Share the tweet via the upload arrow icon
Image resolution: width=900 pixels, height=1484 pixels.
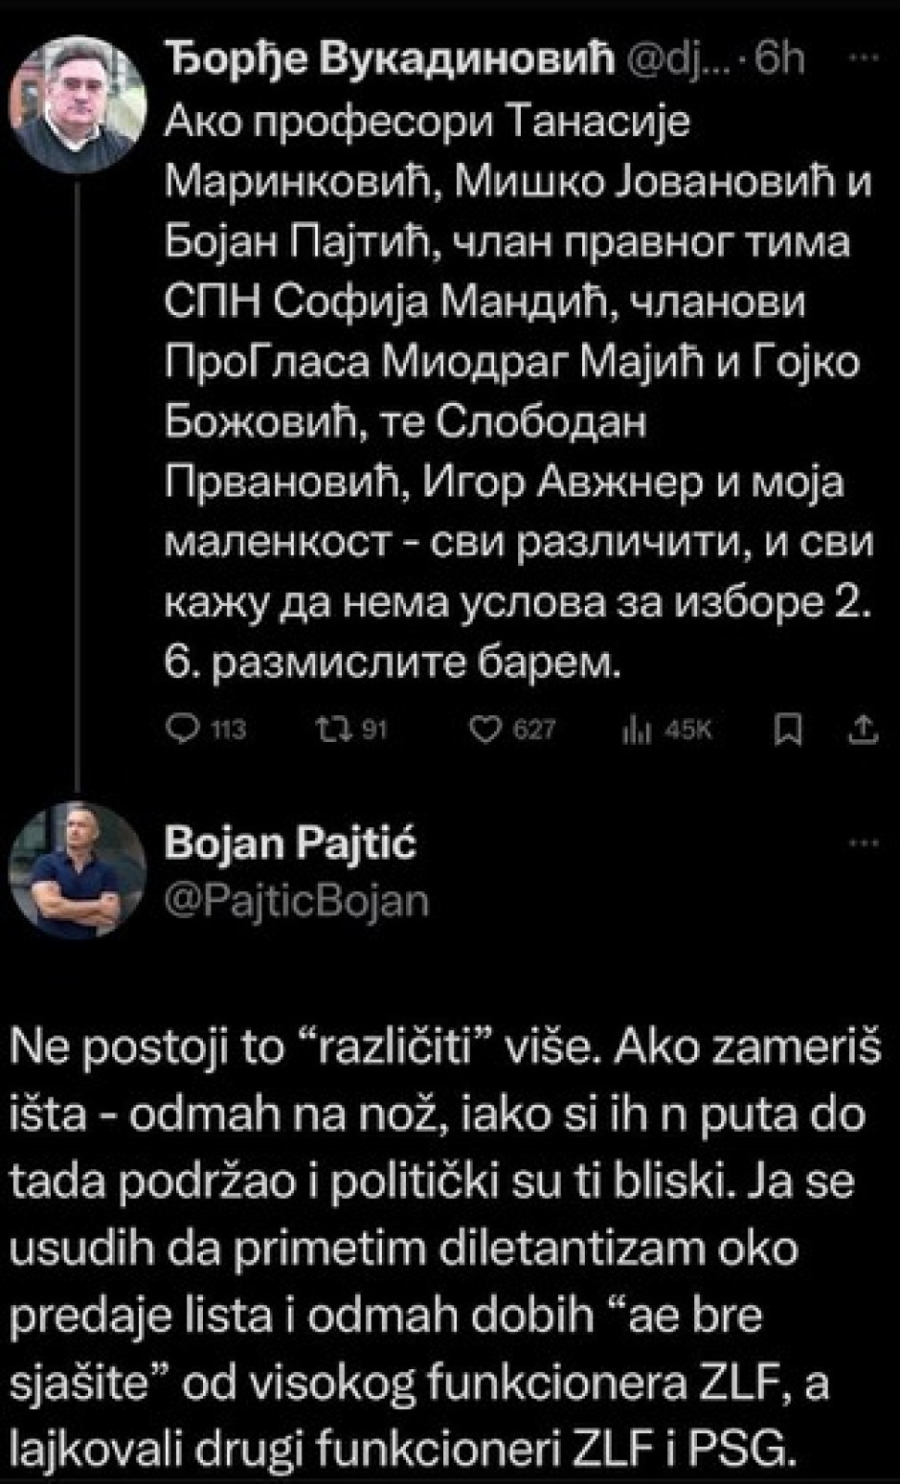click(862, 731)
